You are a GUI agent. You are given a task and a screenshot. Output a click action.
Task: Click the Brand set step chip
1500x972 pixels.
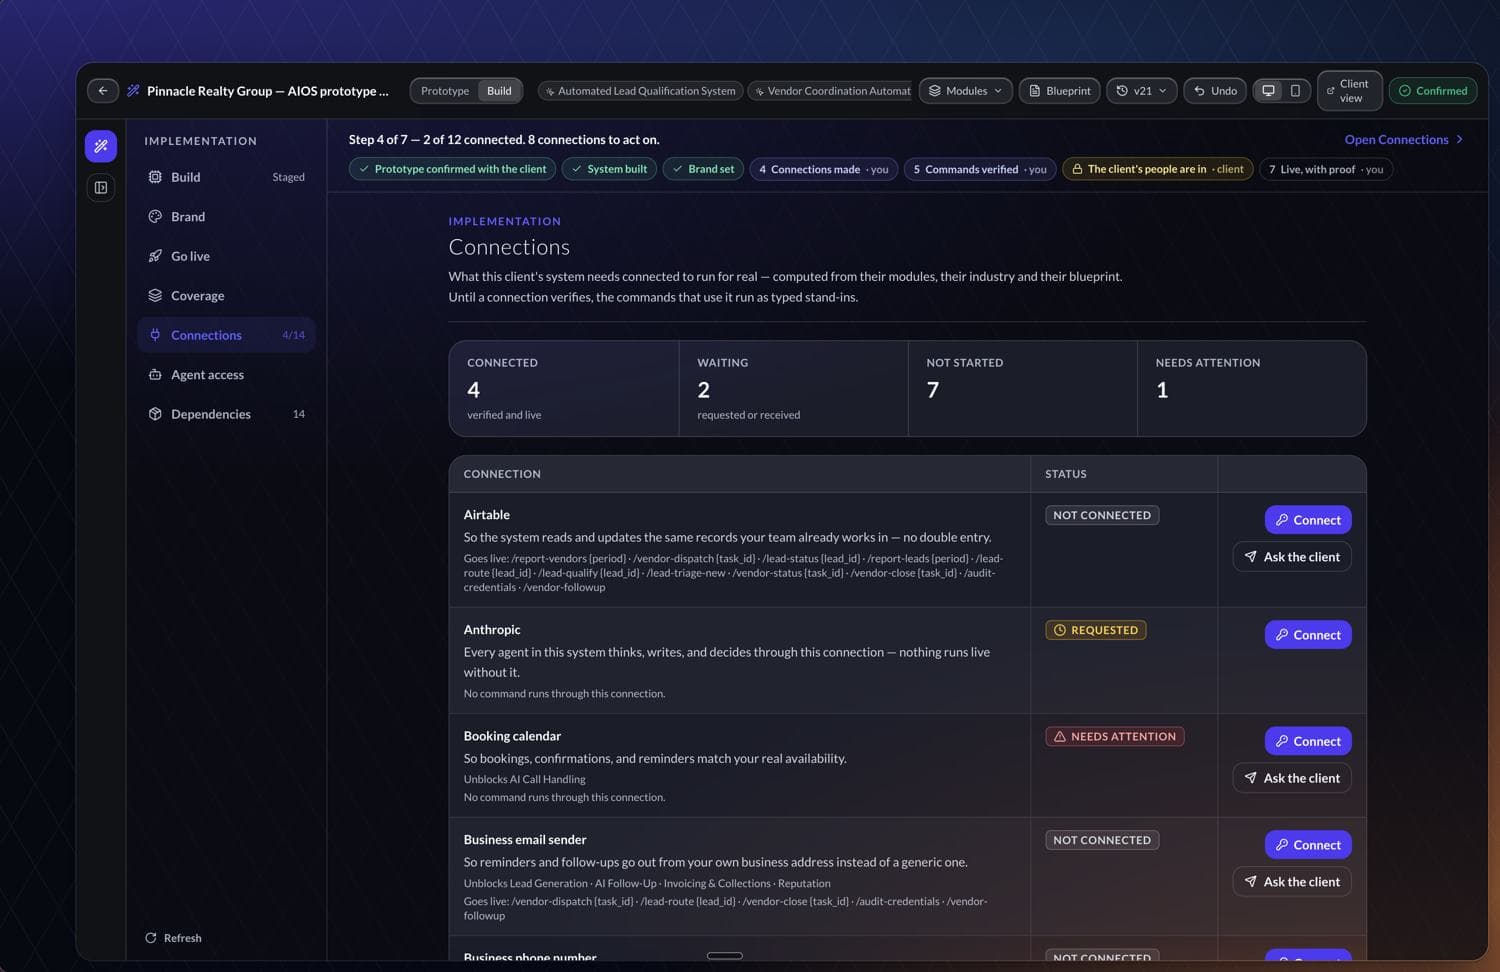(703, 169)
